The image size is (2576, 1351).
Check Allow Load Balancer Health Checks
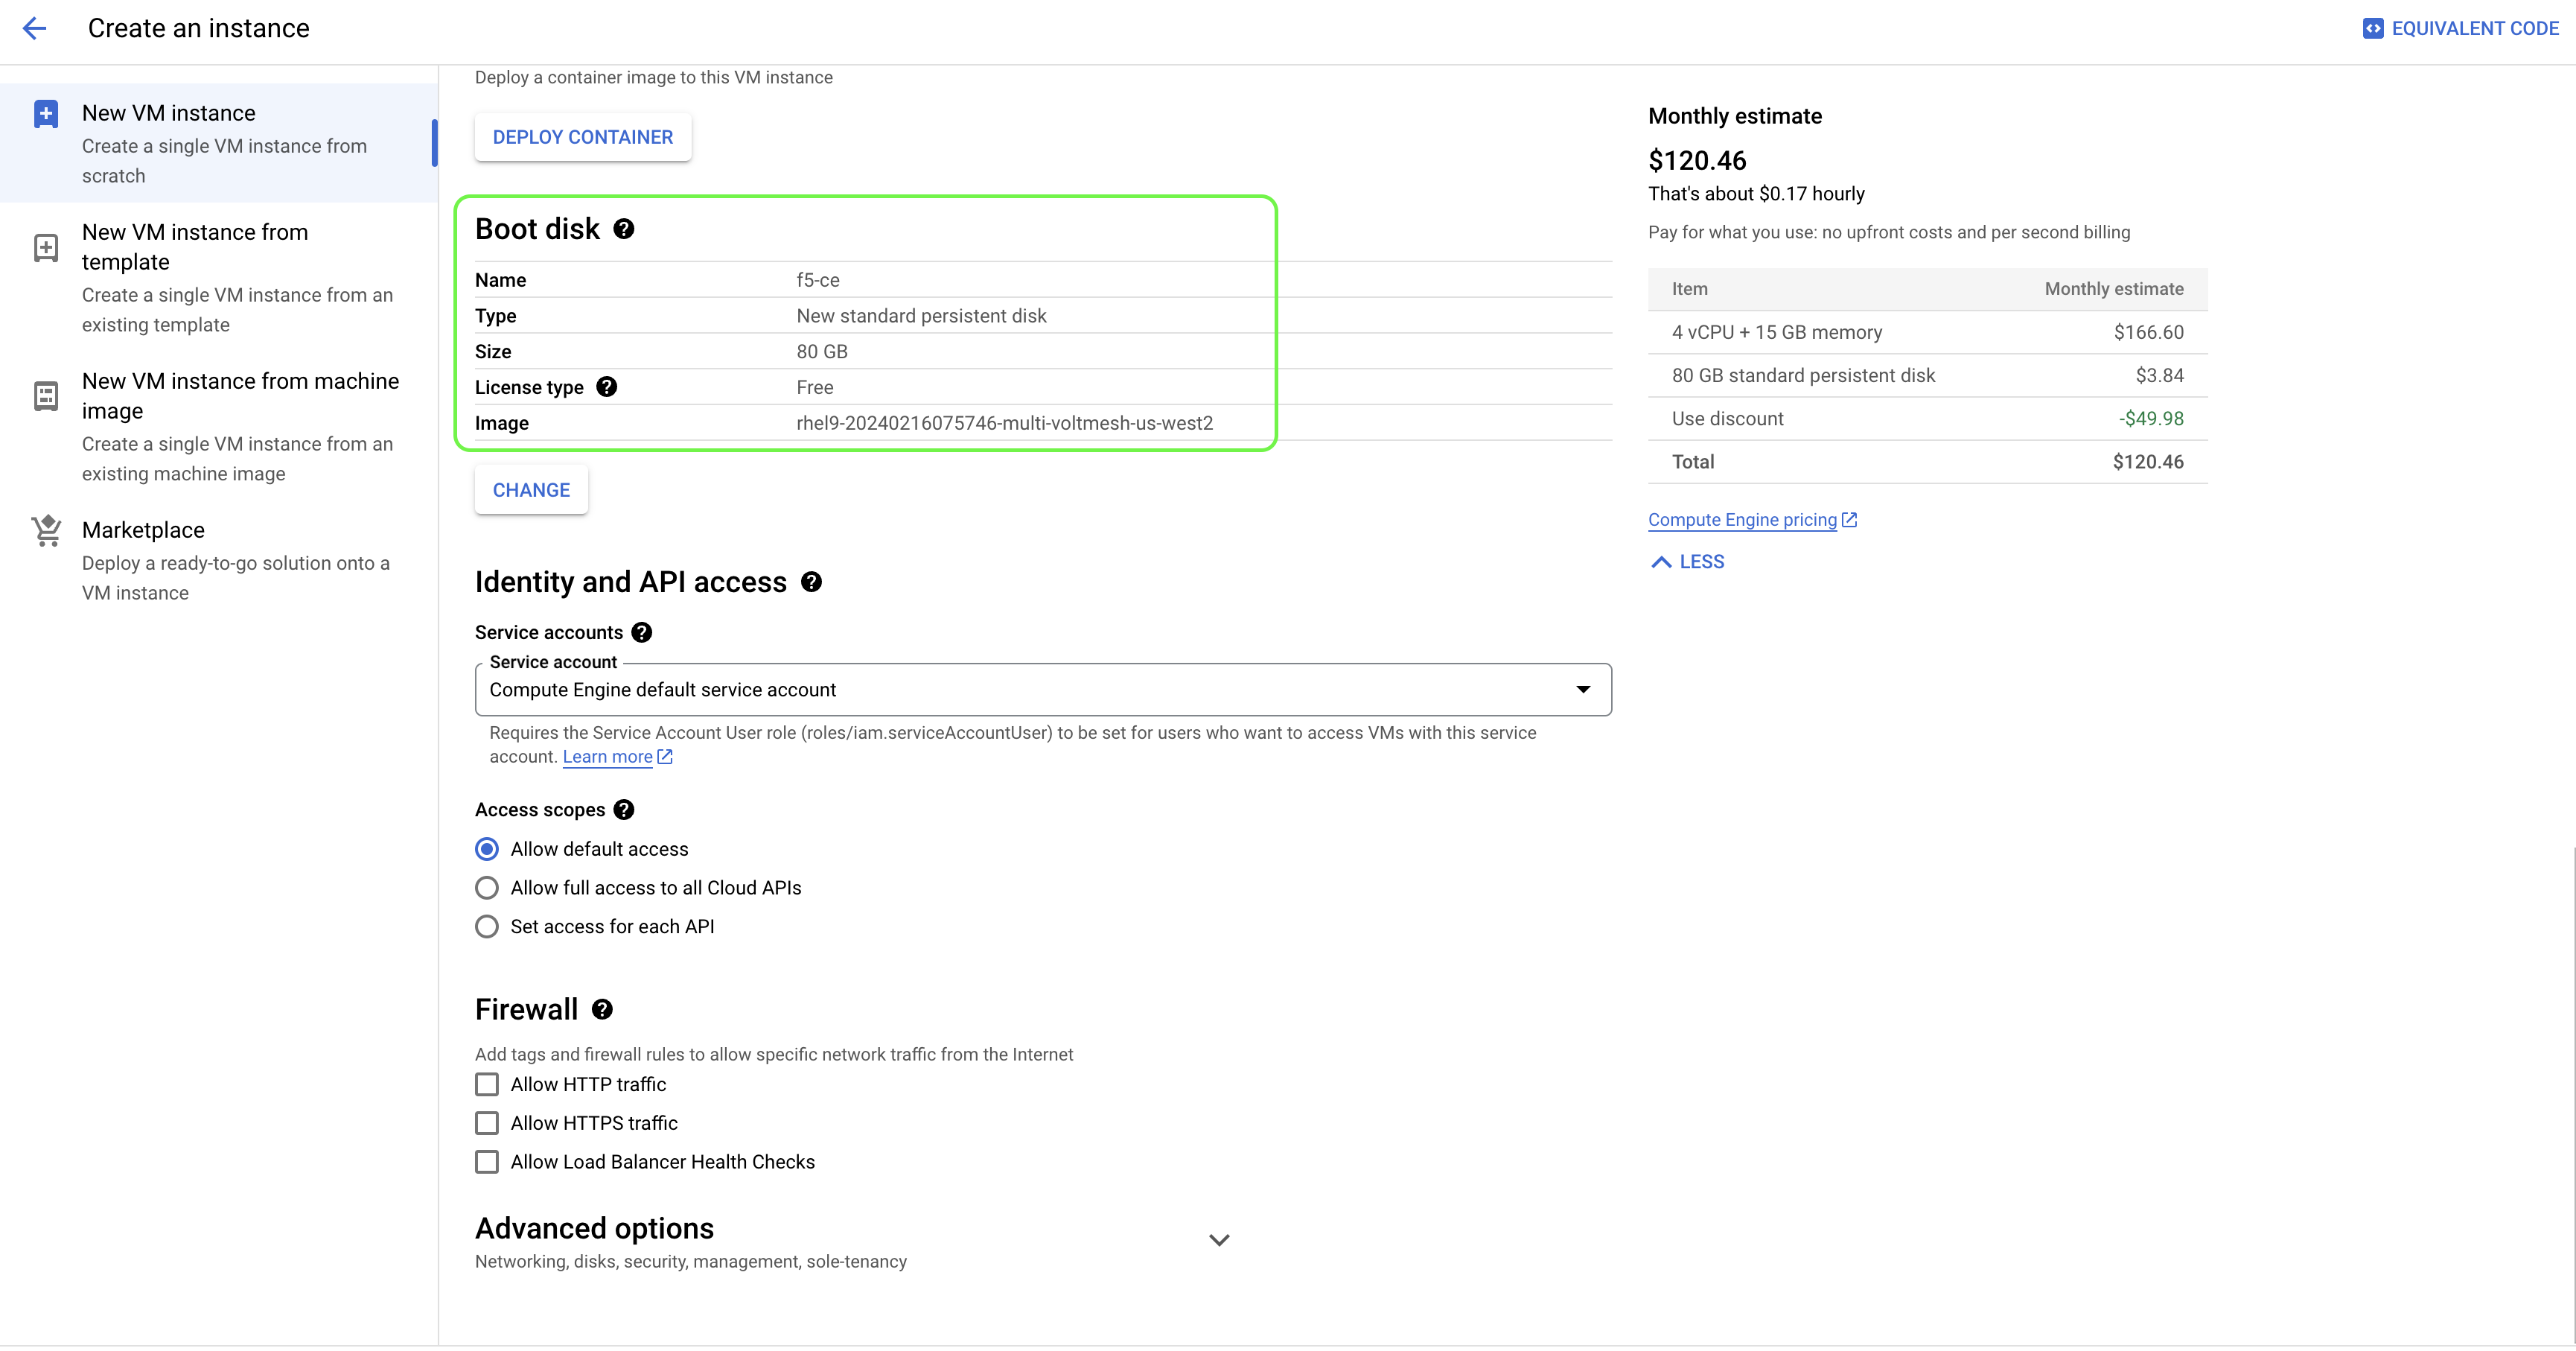point(487,1162)
